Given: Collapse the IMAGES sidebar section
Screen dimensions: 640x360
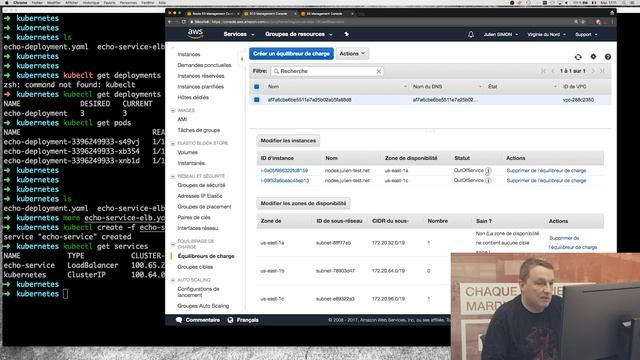Looking at the screenshot, I should pos(173,111).
